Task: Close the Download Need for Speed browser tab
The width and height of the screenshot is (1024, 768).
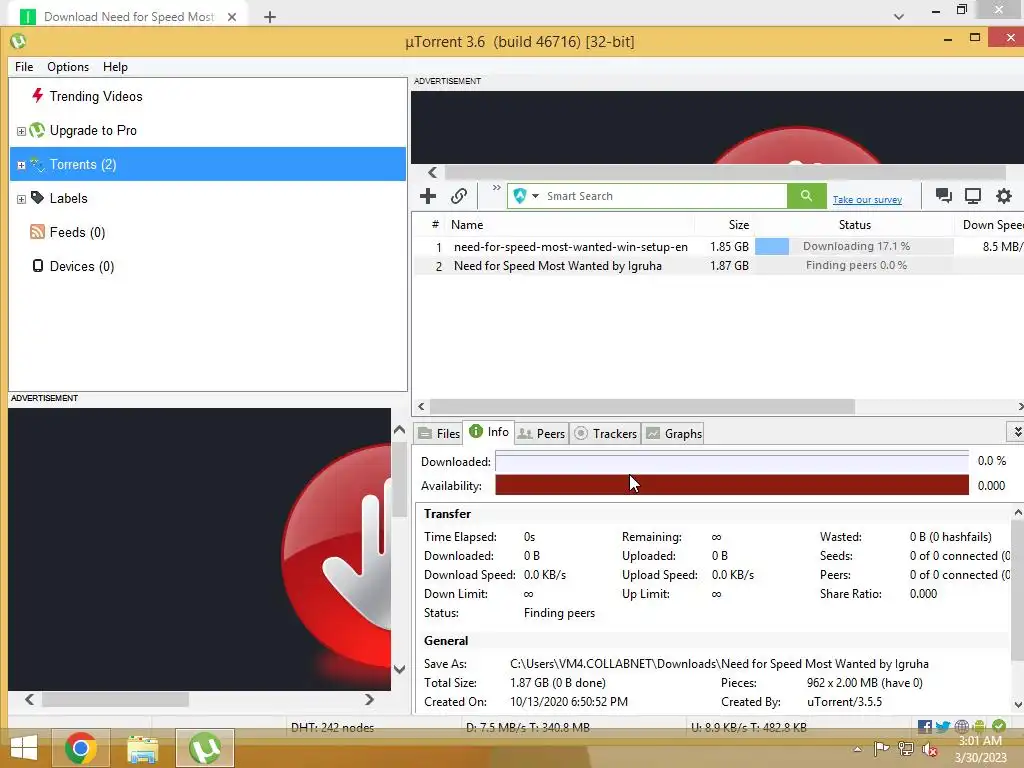Action: tap(232, 17)
